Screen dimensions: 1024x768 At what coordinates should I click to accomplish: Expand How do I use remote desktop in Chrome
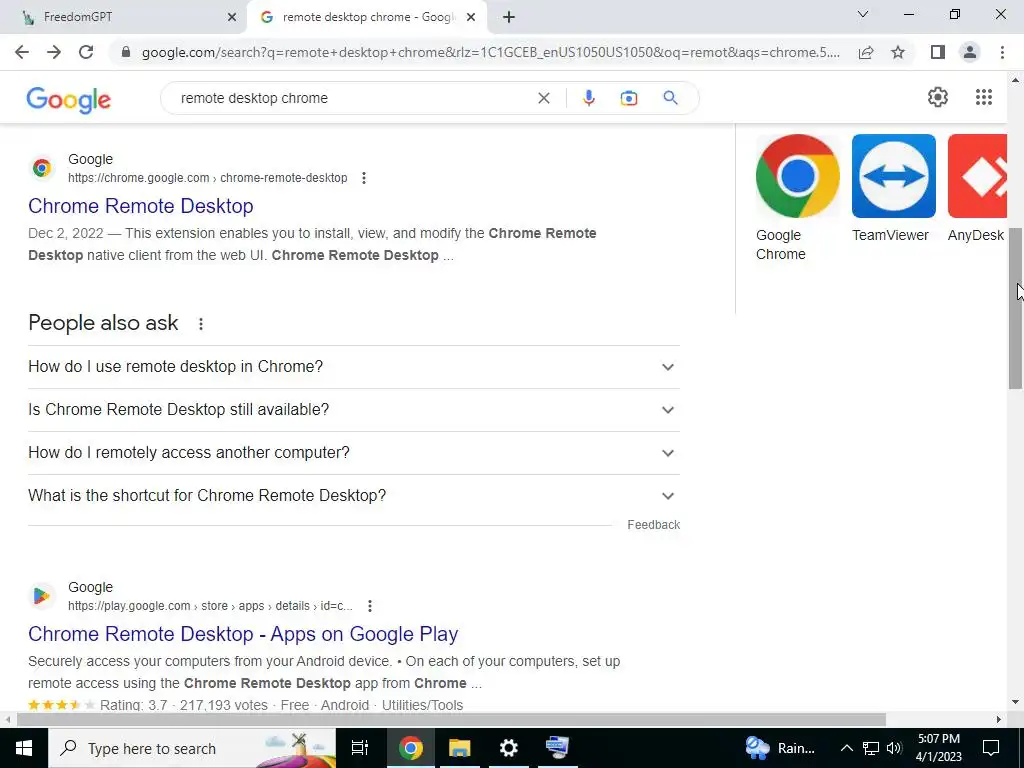tap(354, 367)
